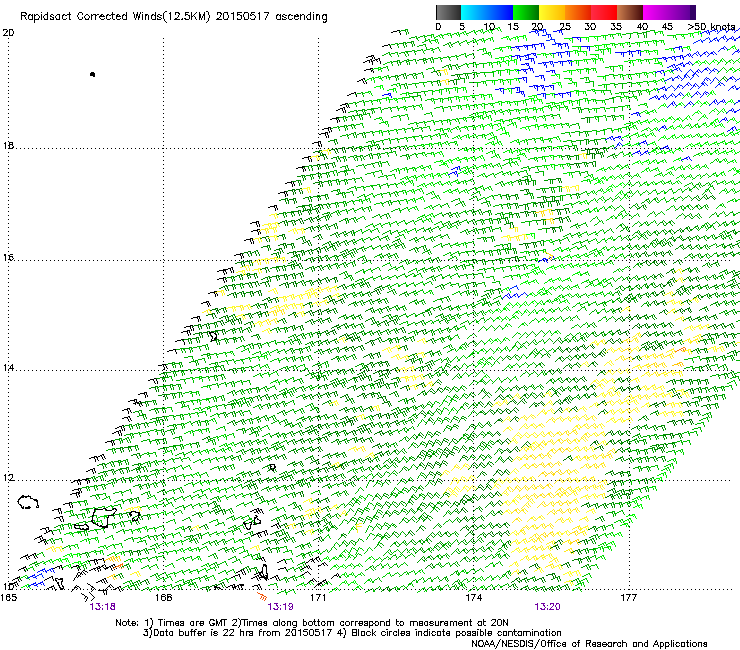
Task: Click the legend tick label '25'
Action: (564, 27)
